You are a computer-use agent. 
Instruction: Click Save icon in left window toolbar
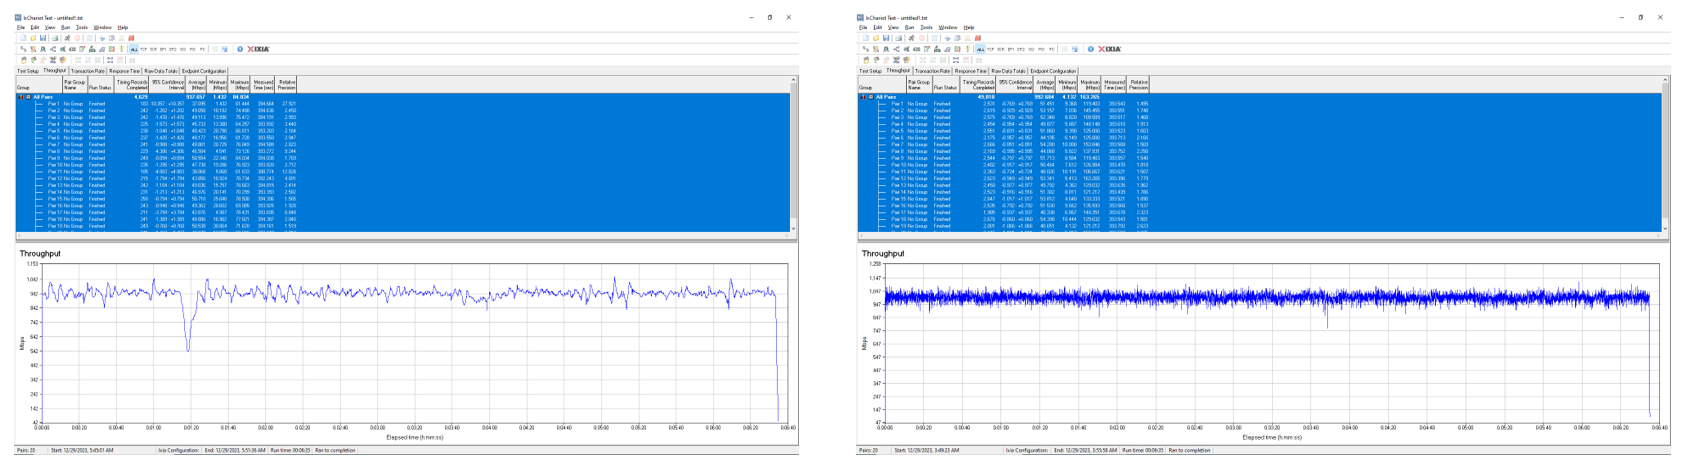43,38
